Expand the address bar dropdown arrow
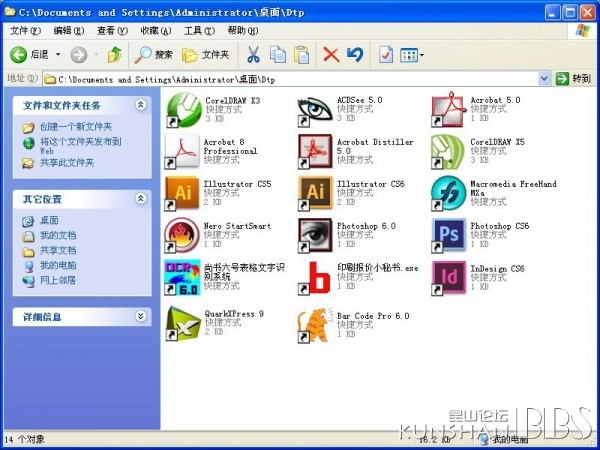600x450 pixels. [x=544, y=79]
